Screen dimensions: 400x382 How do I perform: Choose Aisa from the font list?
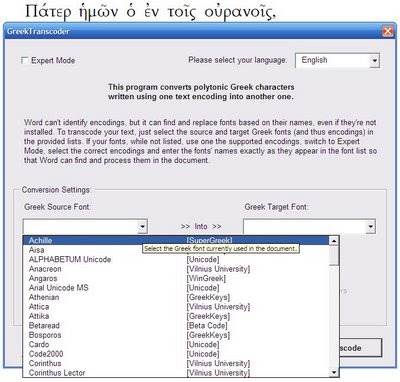[x=176, y=250]
